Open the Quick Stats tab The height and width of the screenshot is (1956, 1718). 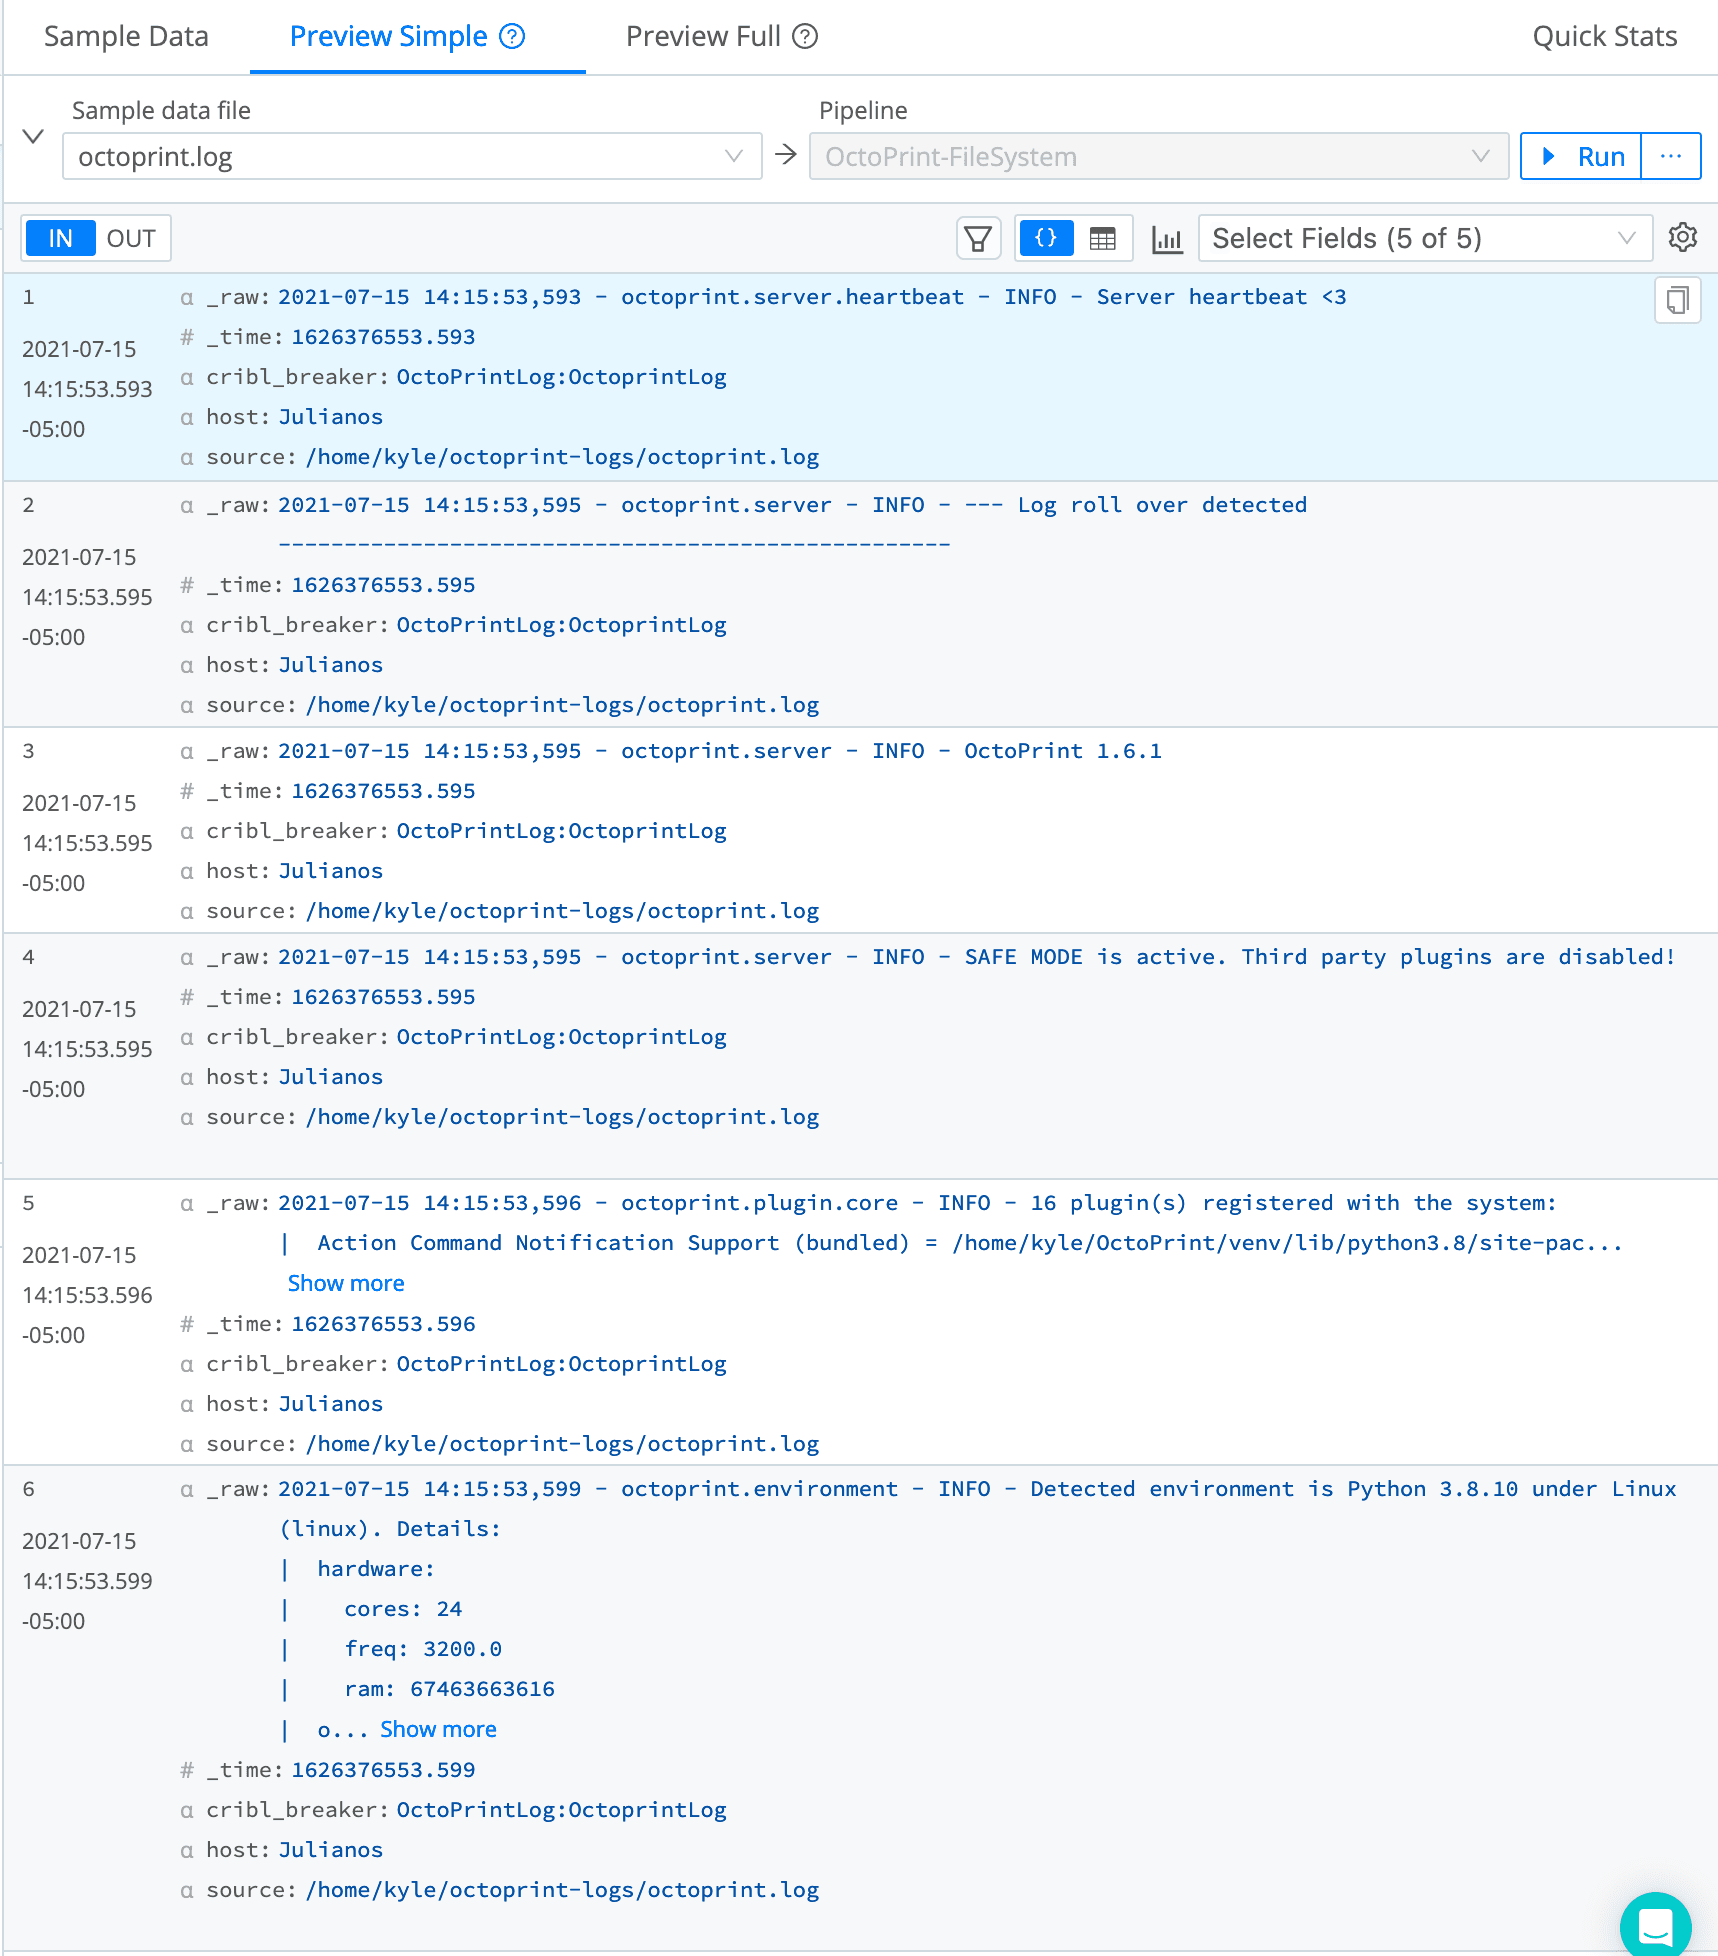point(1604,37)
